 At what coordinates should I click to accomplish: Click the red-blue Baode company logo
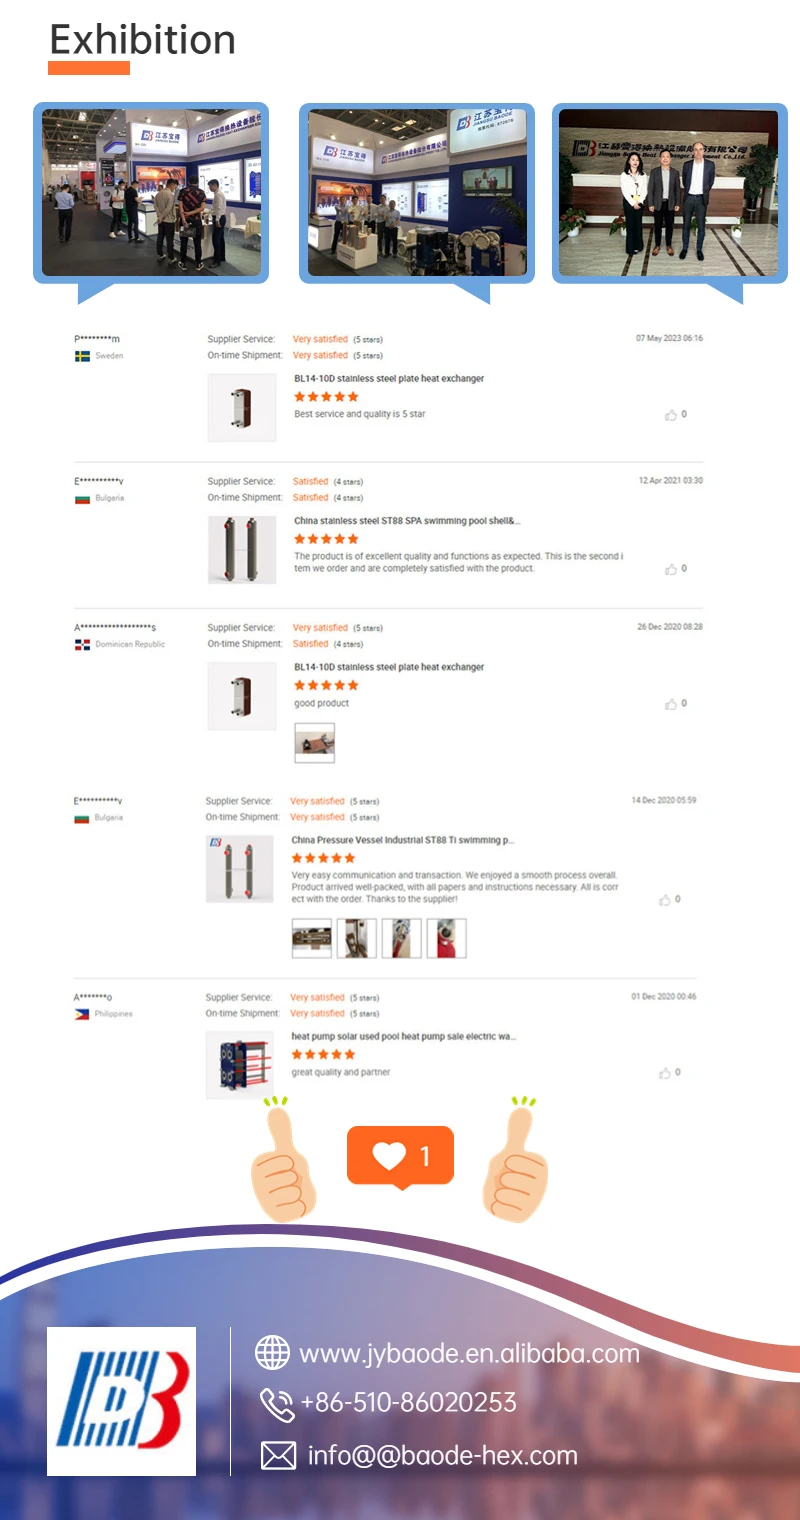122,1401
